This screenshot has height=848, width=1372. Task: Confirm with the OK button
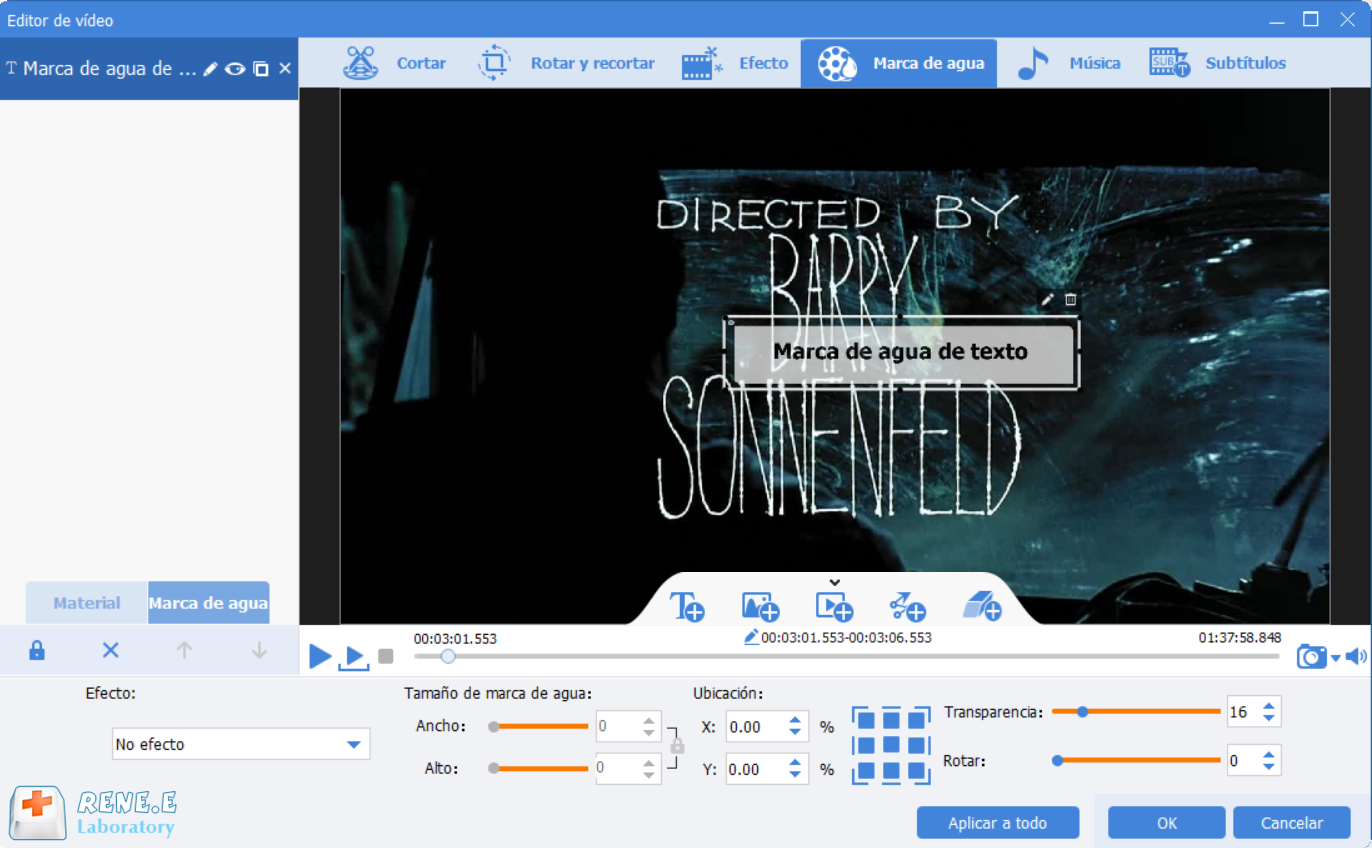coord(1167,823)
